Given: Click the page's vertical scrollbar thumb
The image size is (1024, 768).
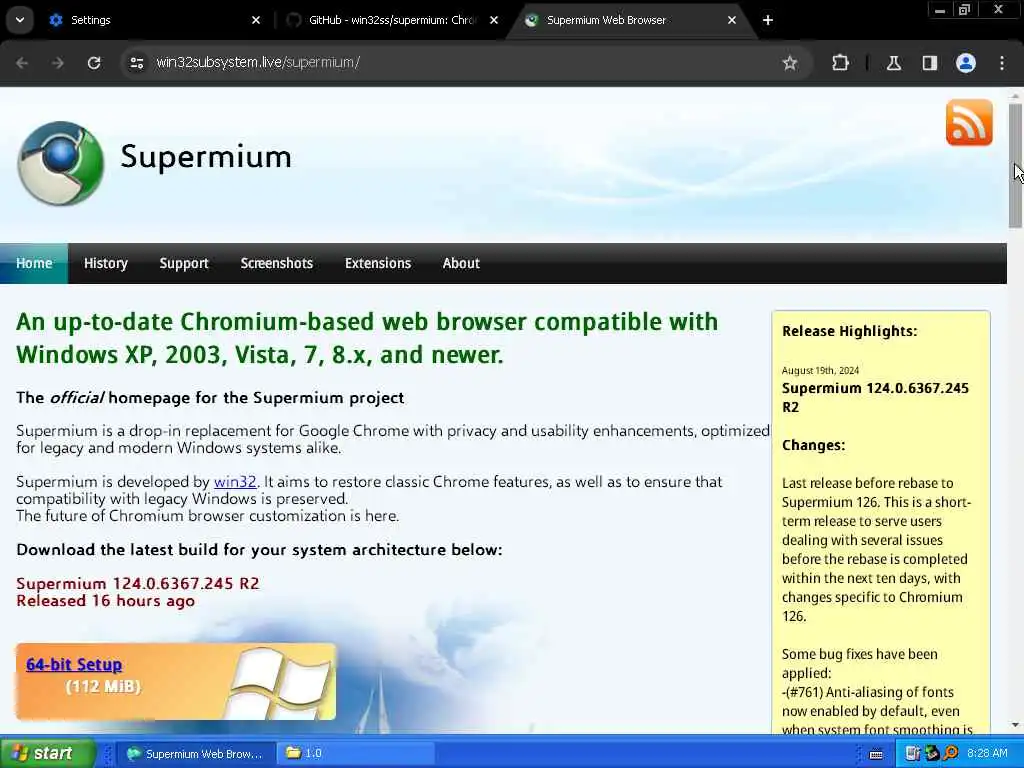Looking at the screenshot, I should [x=1015, y=165].
